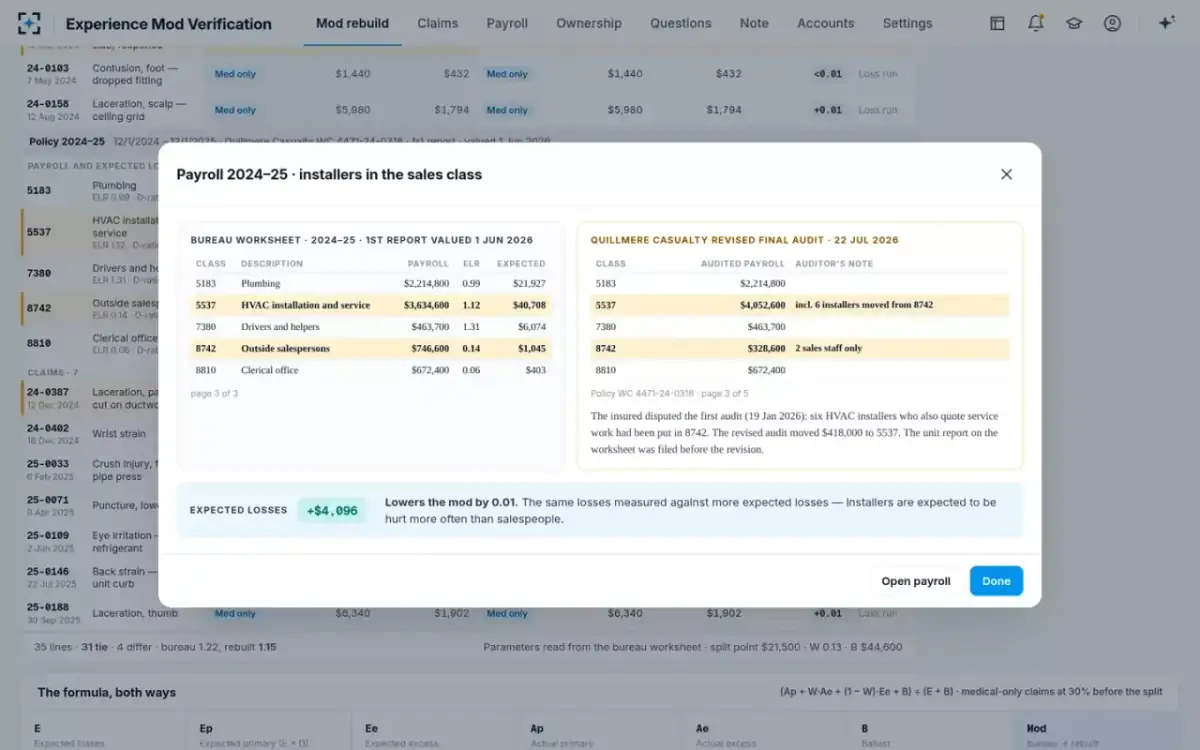This screenshot has height=750, width=1200.
Task: Select the 5537 HVAC row in bureau worksheet
Action: coord(370,305)
